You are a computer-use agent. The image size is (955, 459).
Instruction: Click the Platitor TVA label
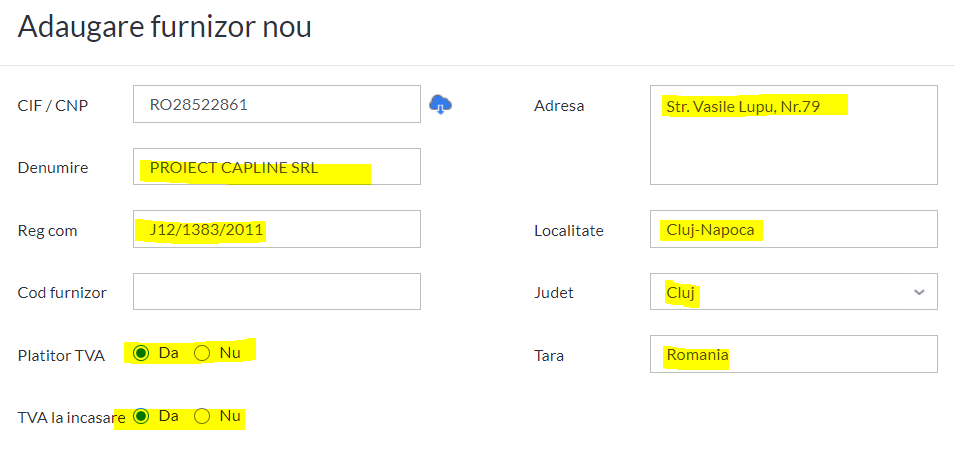[x=61, y=356]
